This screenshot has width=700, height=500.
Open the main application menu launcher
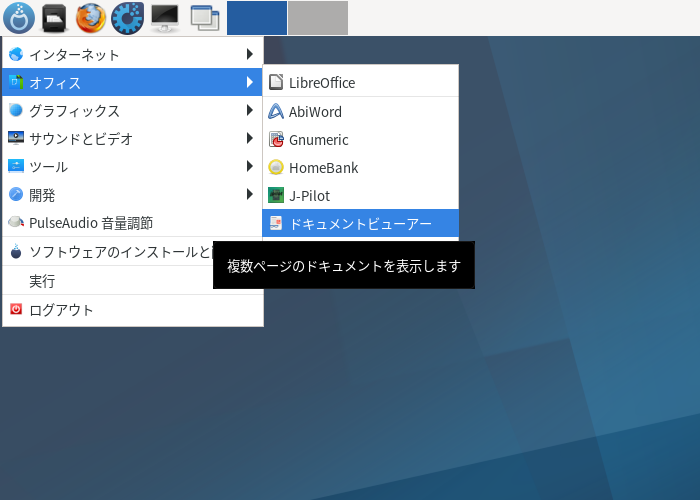pos(19,18)
